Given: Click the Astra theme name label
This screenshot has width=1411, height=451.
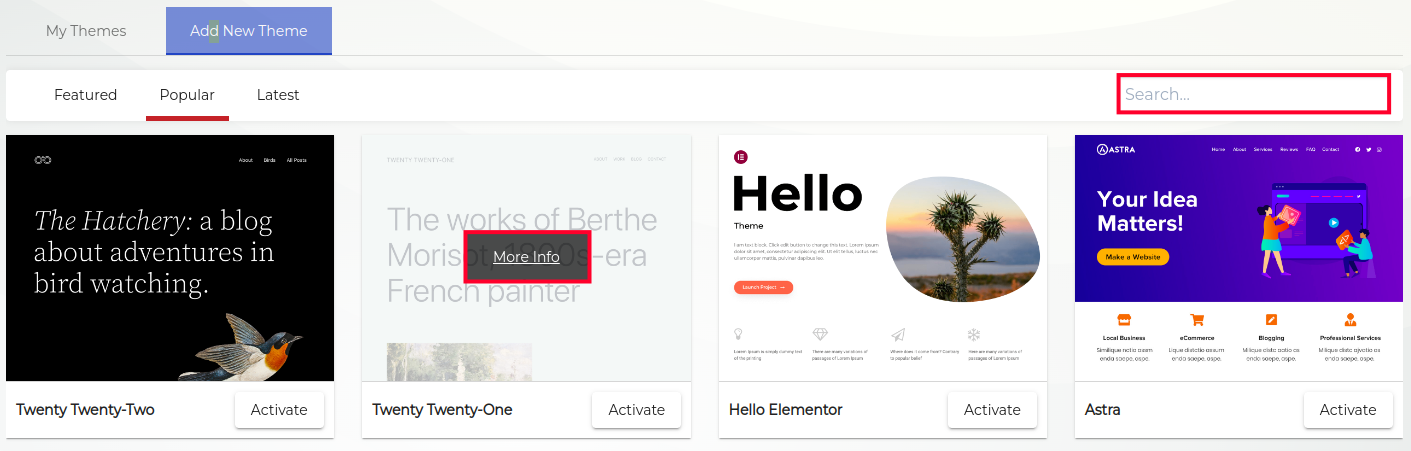Looking at the screenshot, I should click(1102, 409).
